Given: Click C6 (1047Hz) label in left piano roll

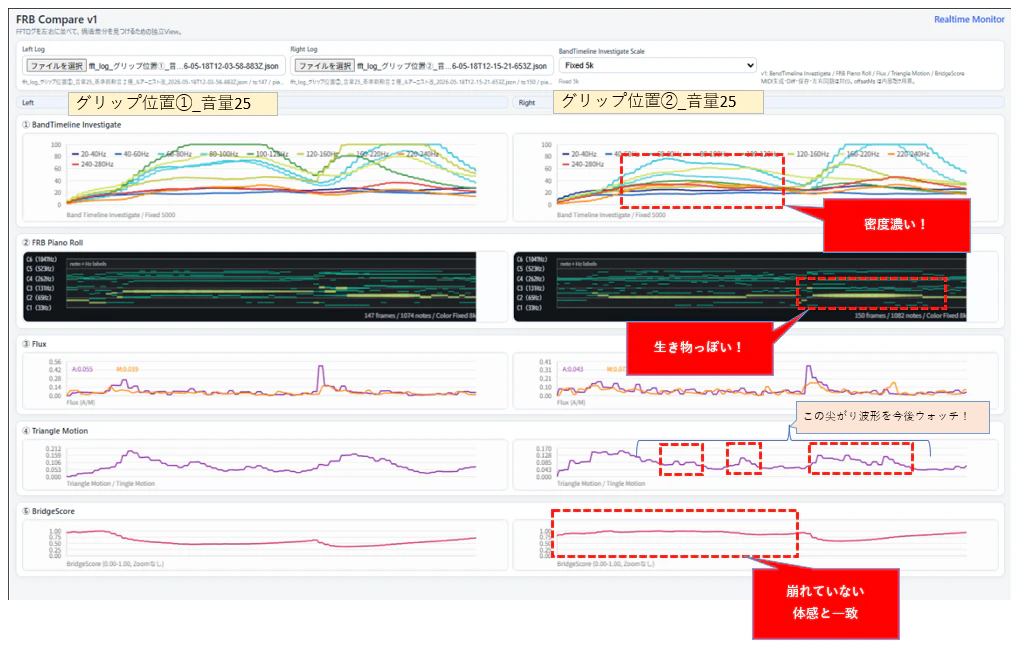Looking at the screenshot, I should pos(41,260).
